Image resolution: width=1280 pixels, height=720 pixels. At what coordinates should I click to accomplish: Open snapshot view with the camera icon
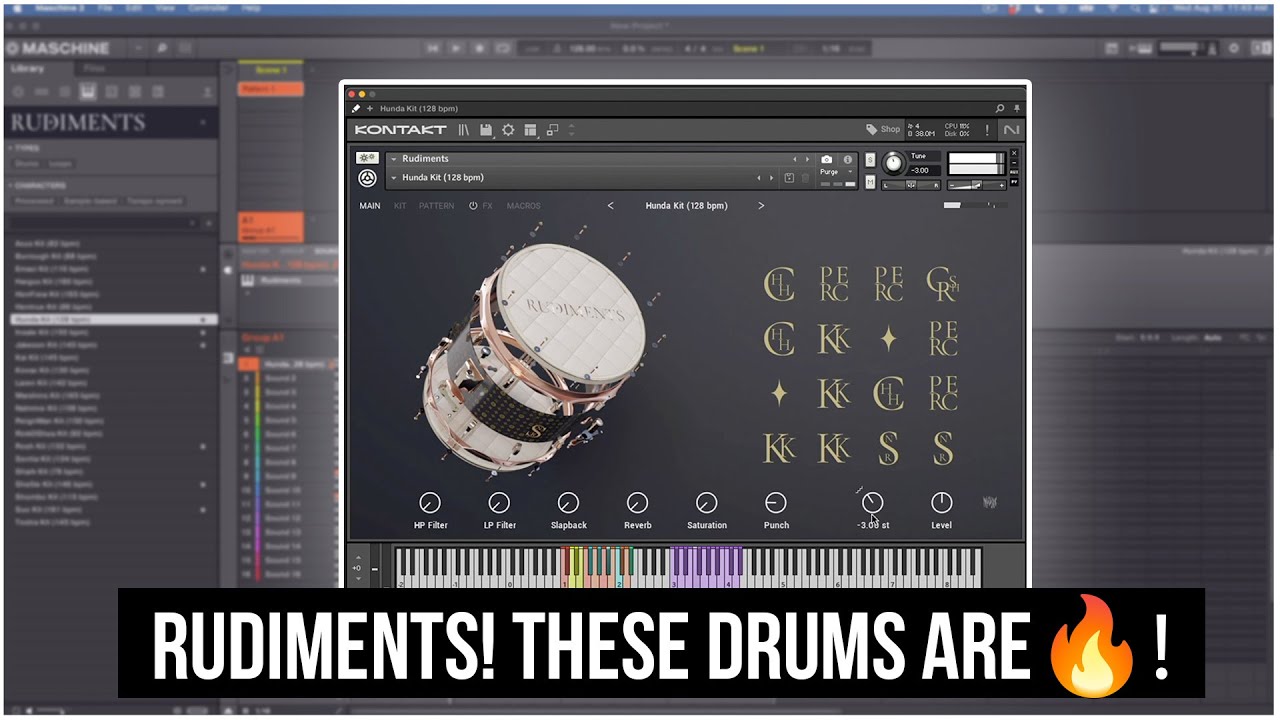click(826, 159)
